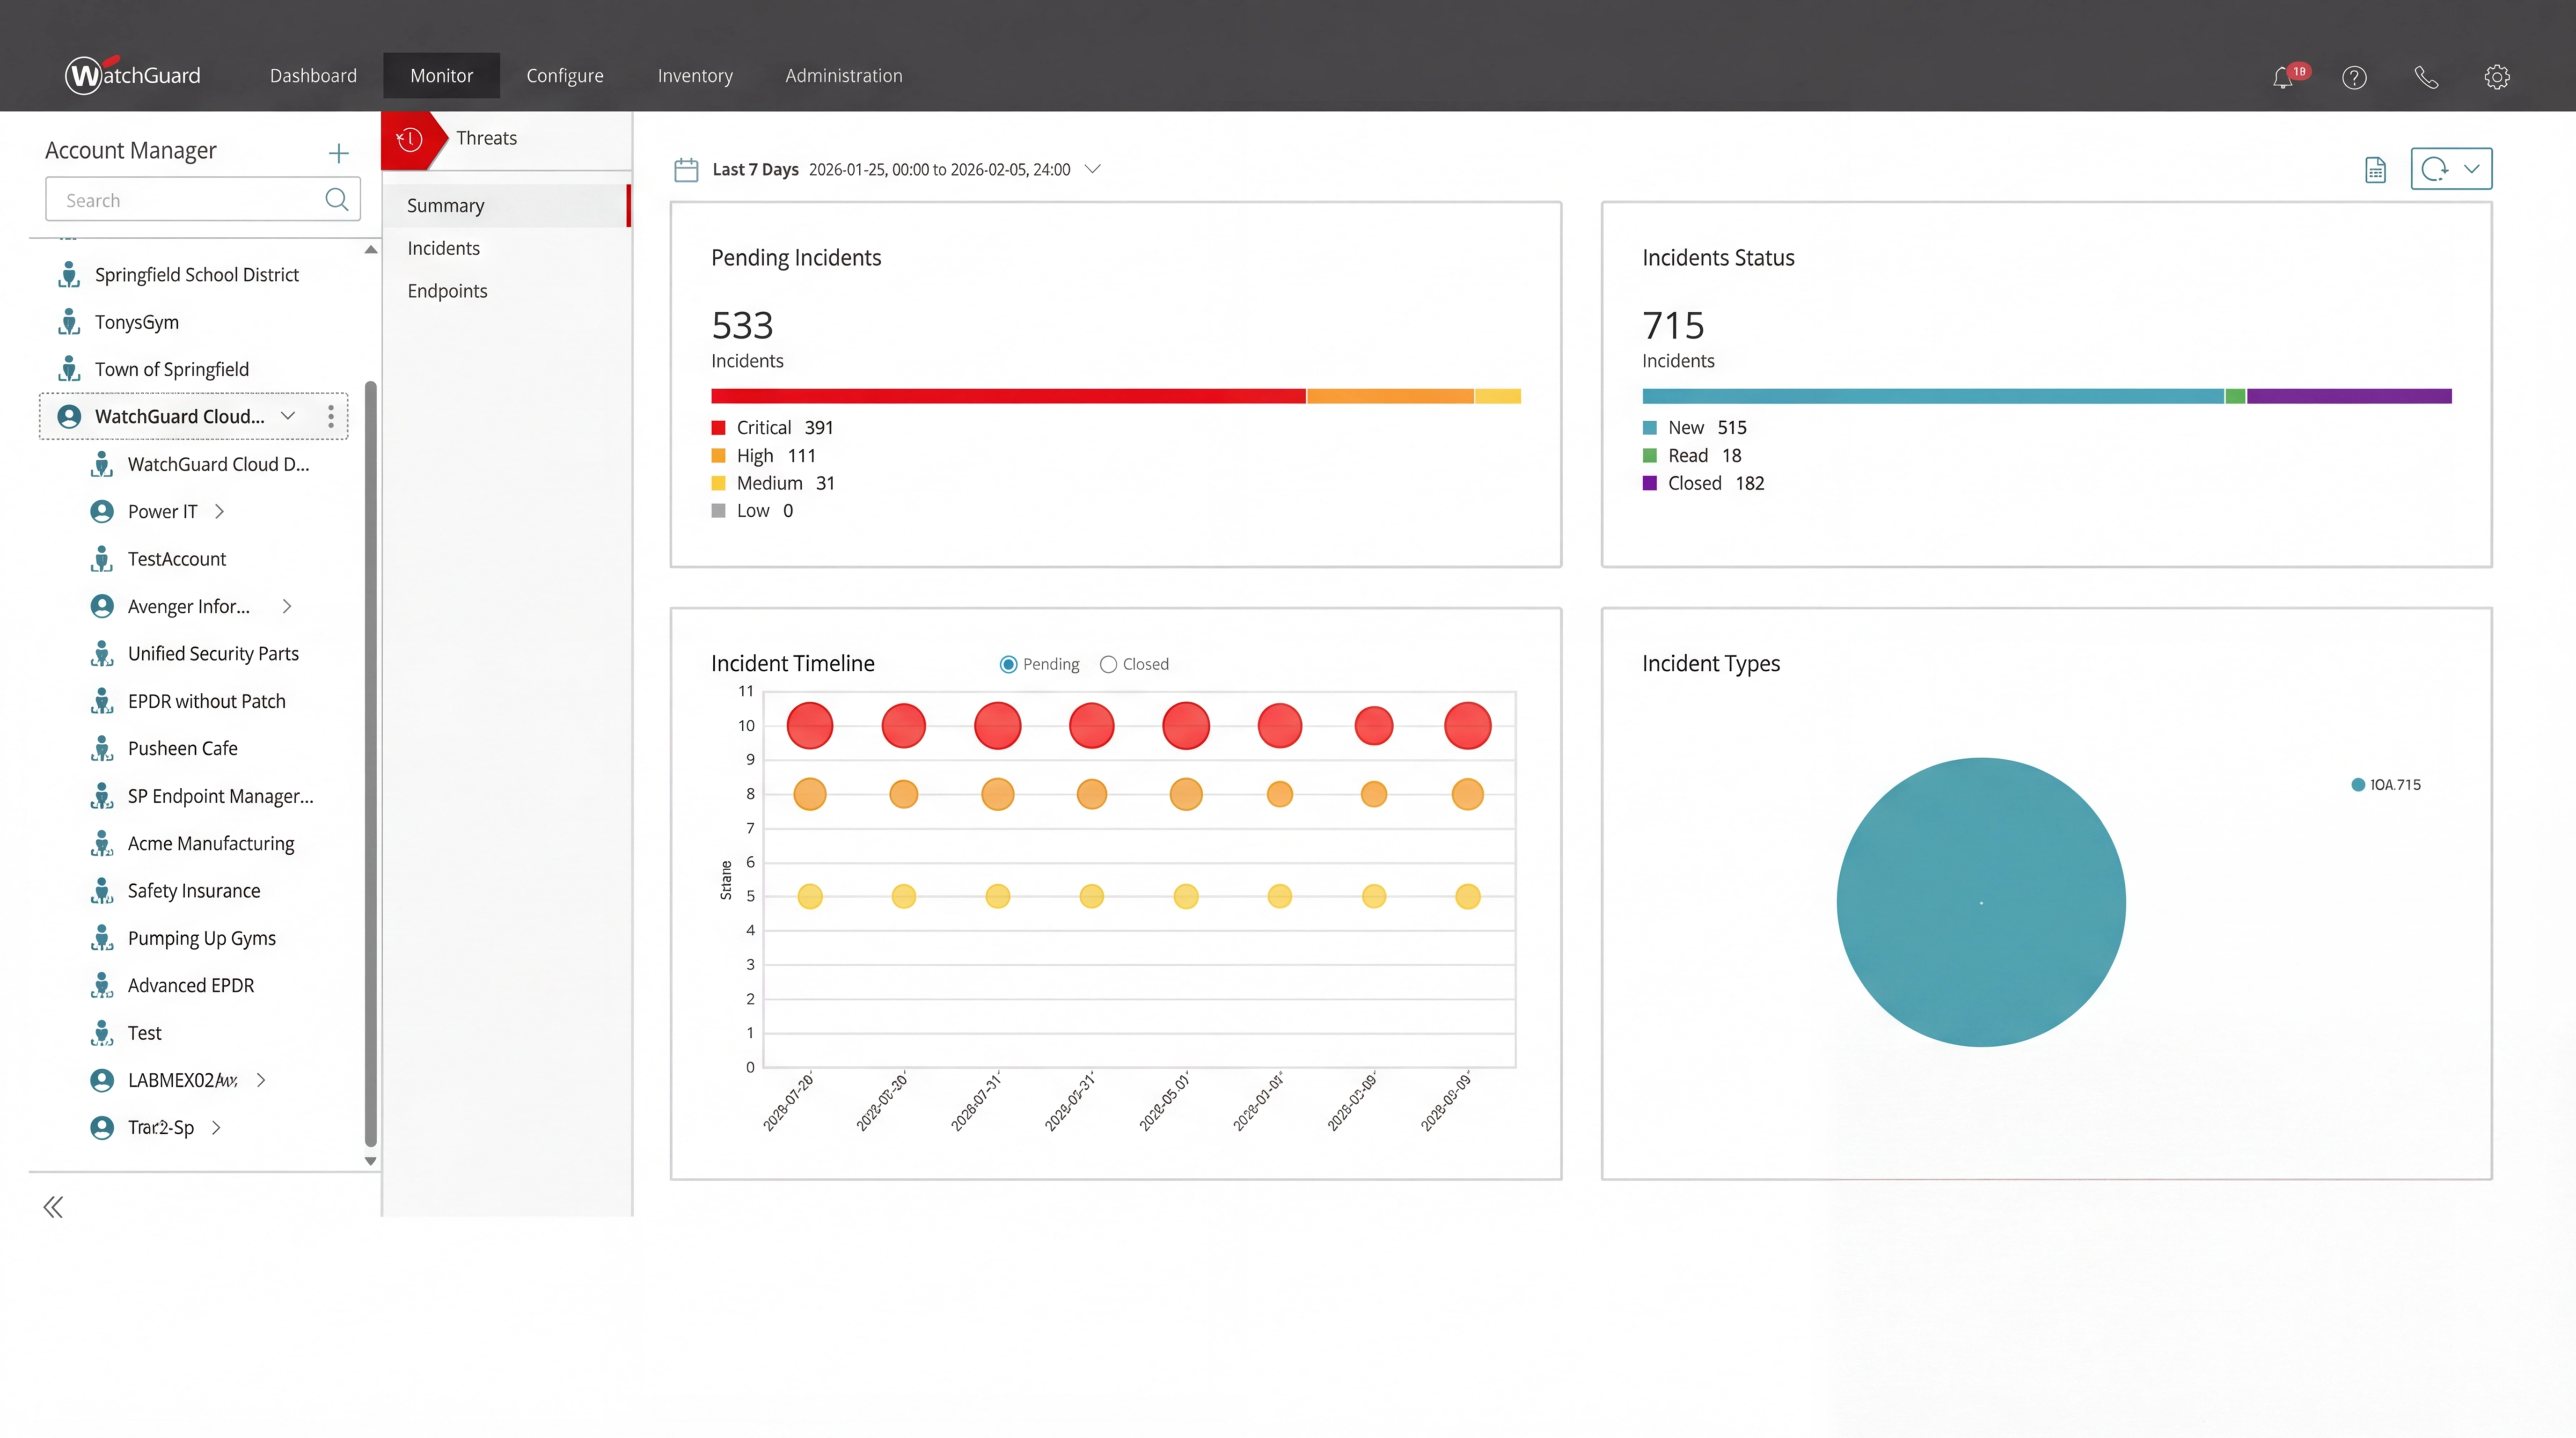Click the calendar icon beside Last 7 Days
This screenshot has width=2576, height=1438.
(x=686, y=170)
